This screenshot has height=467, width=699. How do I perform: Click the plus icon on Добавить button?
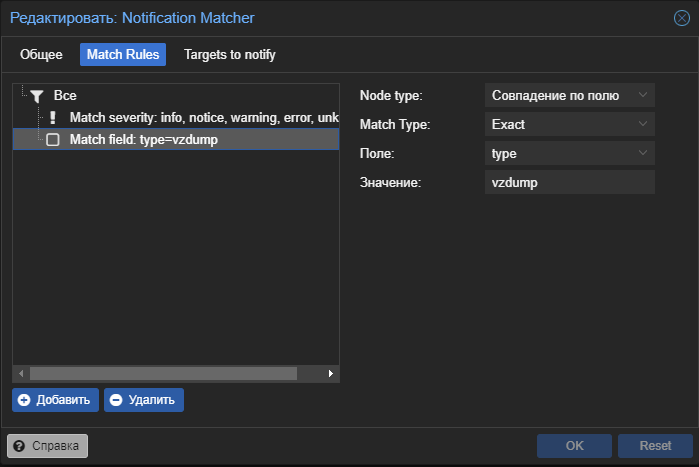coord(24,400)
